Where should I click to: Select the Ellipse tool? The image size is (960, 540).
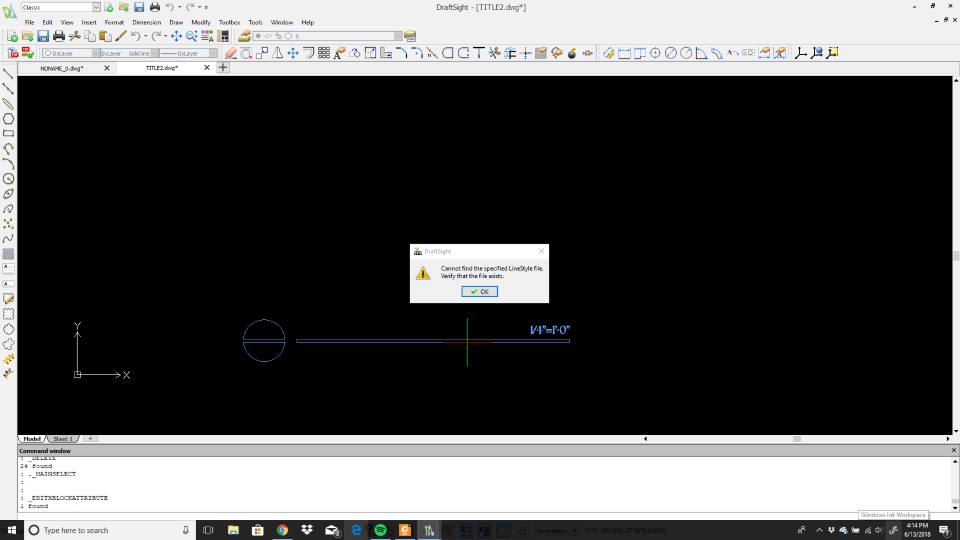[x=8, y=194]
